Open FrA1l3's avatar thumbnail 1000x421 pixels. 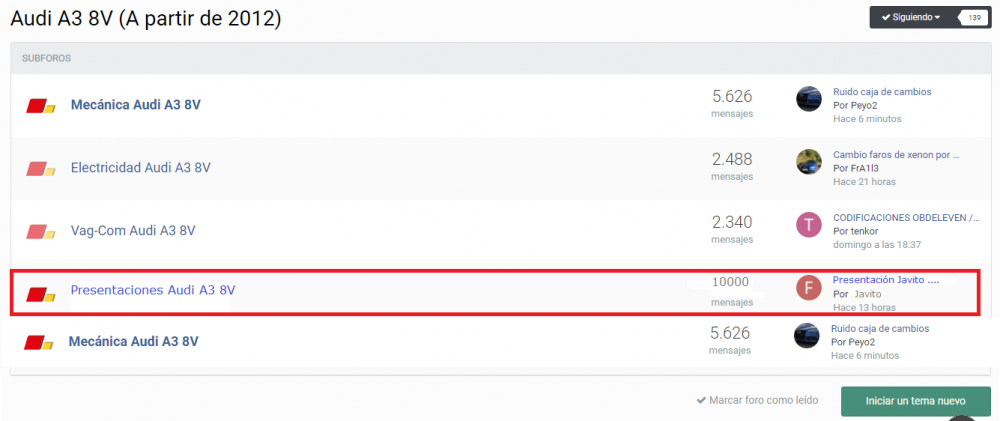tap(809, 161)
